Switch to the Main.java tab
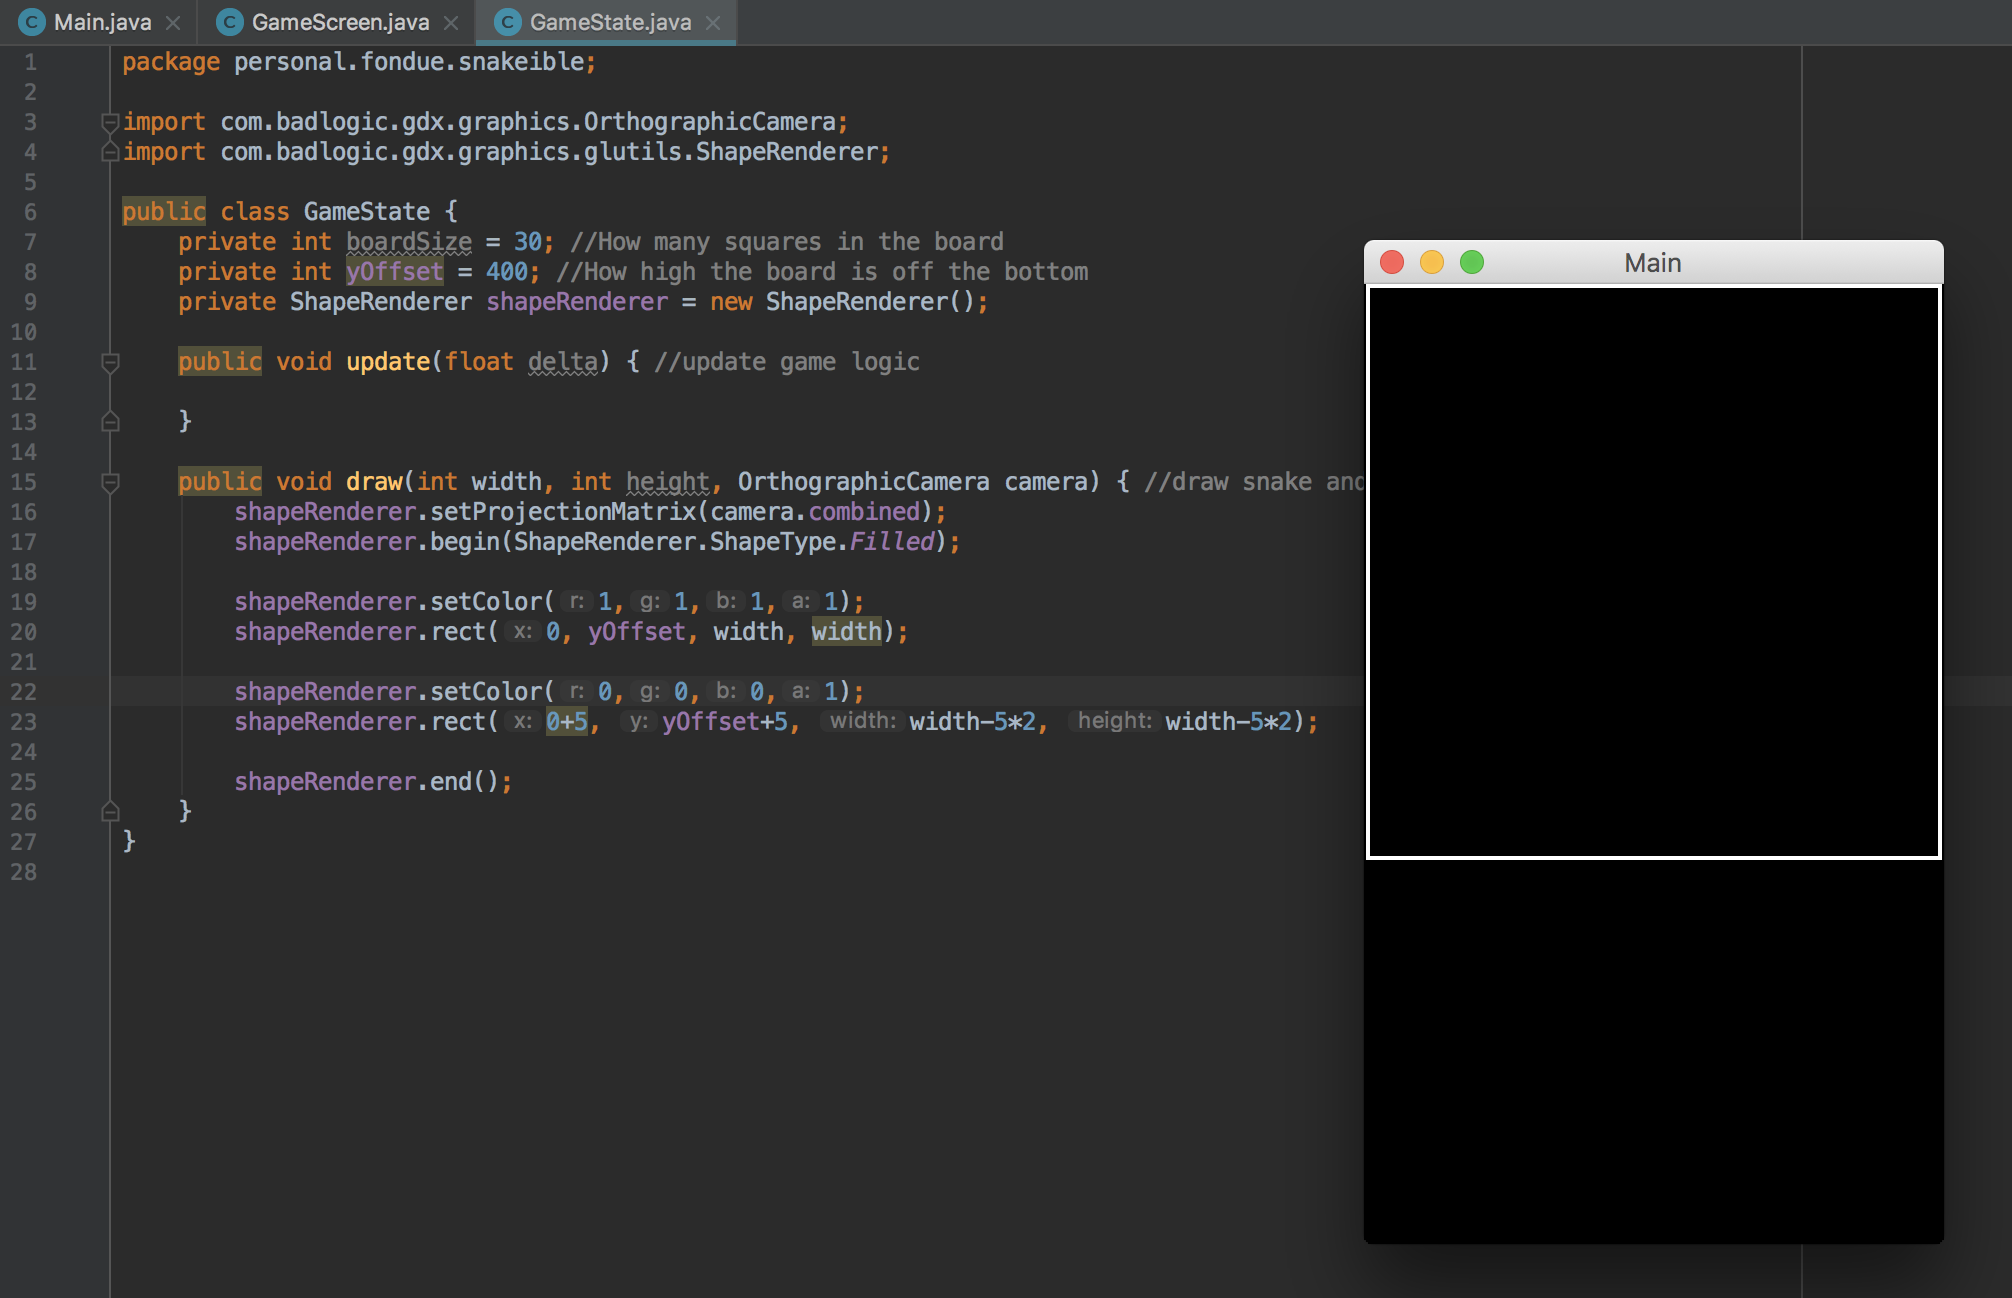This screenshot has height=1298, width=2012. [x=102, y=22]
